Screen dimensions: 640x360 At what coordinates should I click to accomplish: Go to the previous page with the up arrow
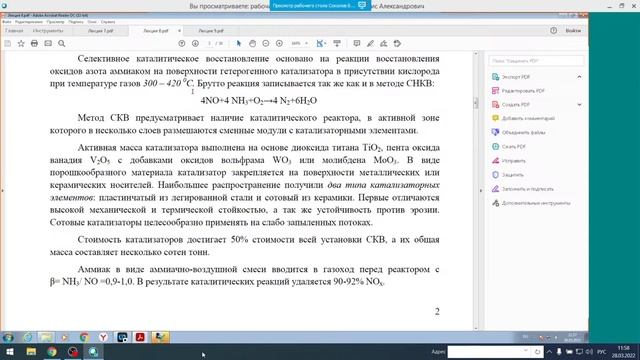(x=182, y=43)
